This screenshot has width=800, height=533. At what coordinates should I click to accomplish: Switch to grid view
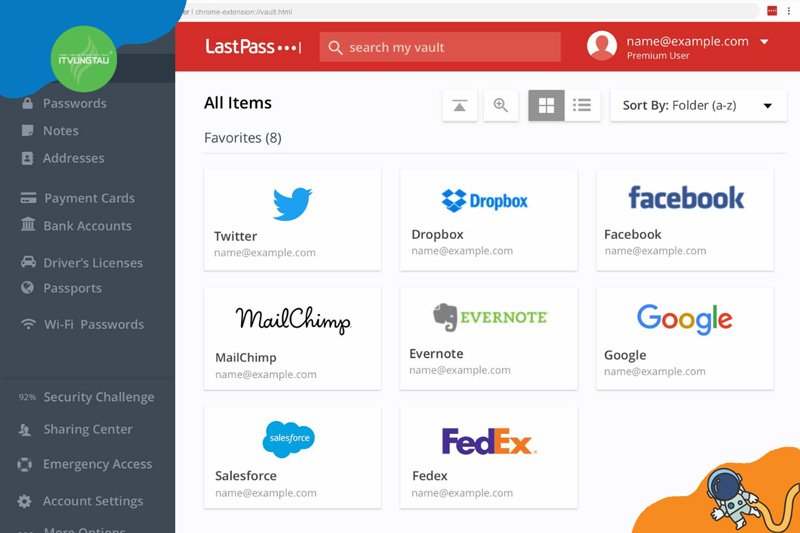(x=546, y=106)
